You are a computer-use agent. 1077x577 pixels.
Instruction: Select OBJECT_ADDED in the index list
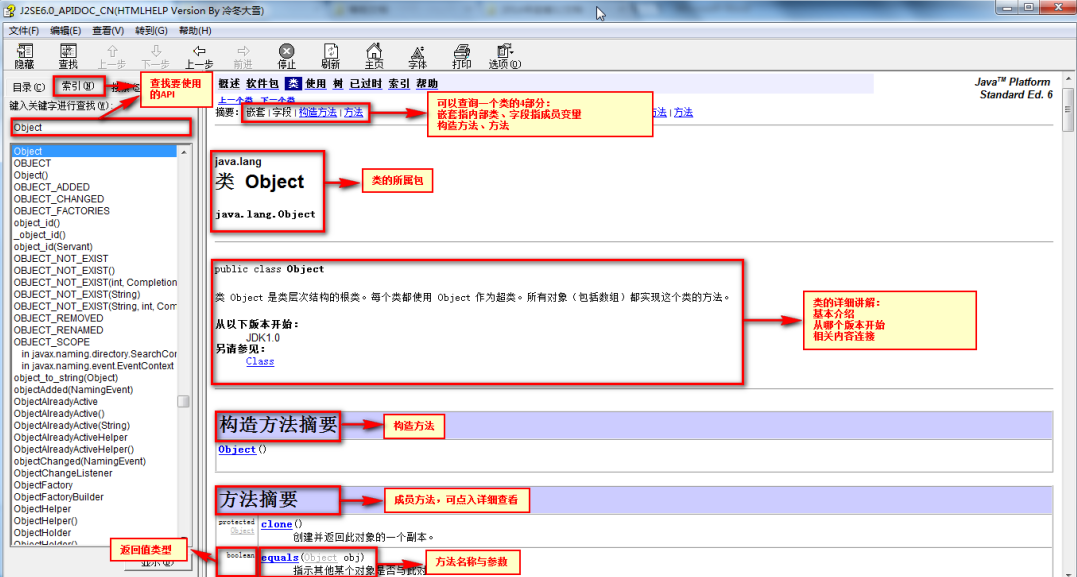52,187
